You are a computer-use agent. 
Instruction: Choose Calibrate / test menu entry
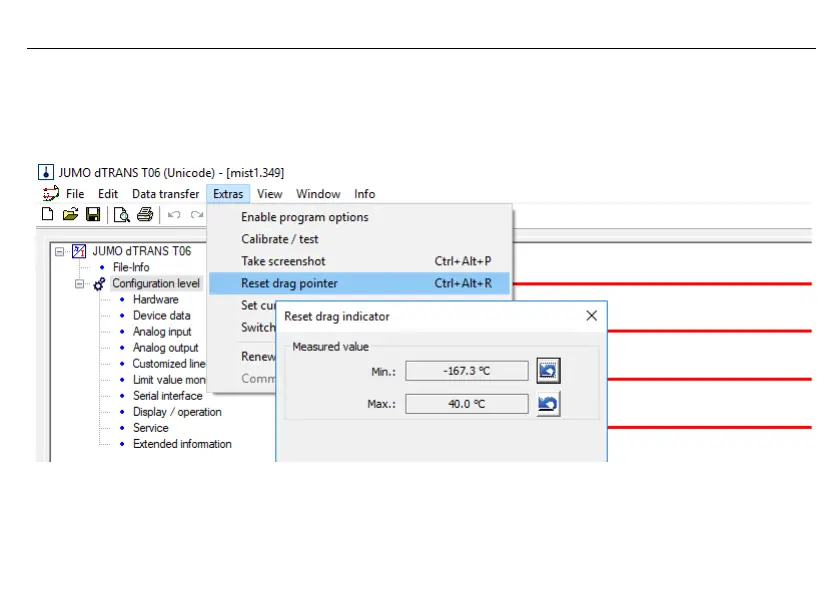tap(359, 239)
